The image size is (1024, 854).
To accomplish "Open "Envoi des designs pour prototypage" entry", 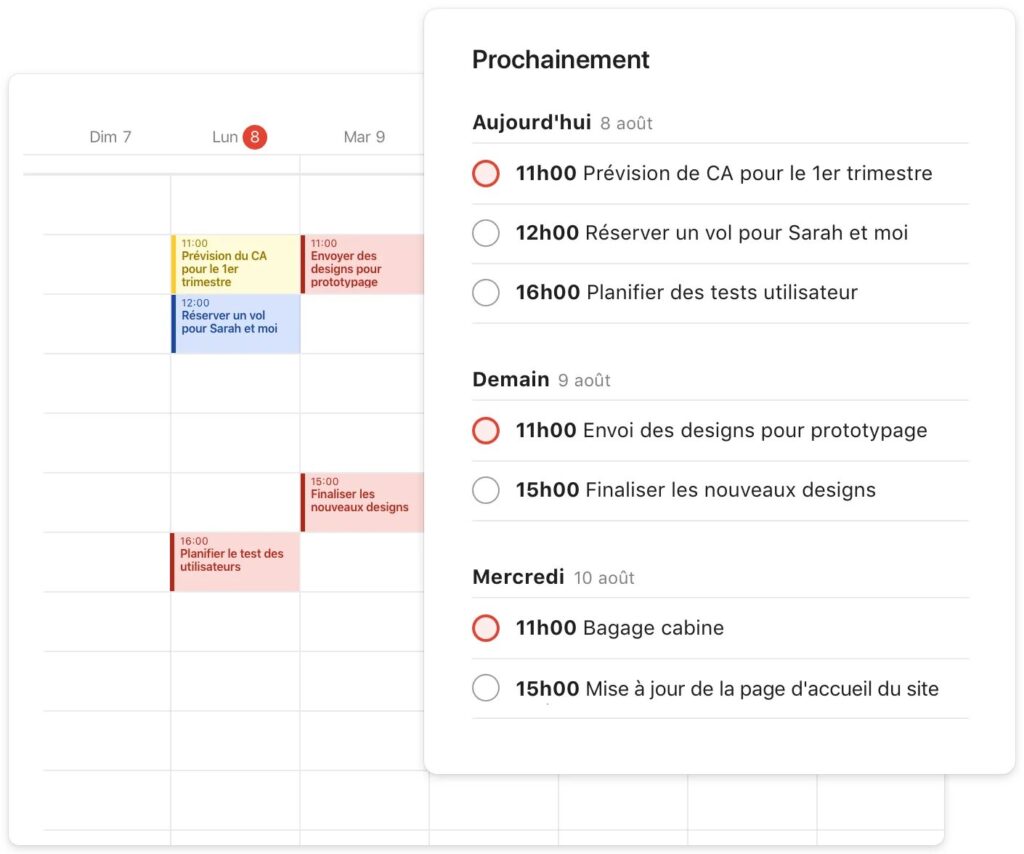I will click(x=740, y=431).
